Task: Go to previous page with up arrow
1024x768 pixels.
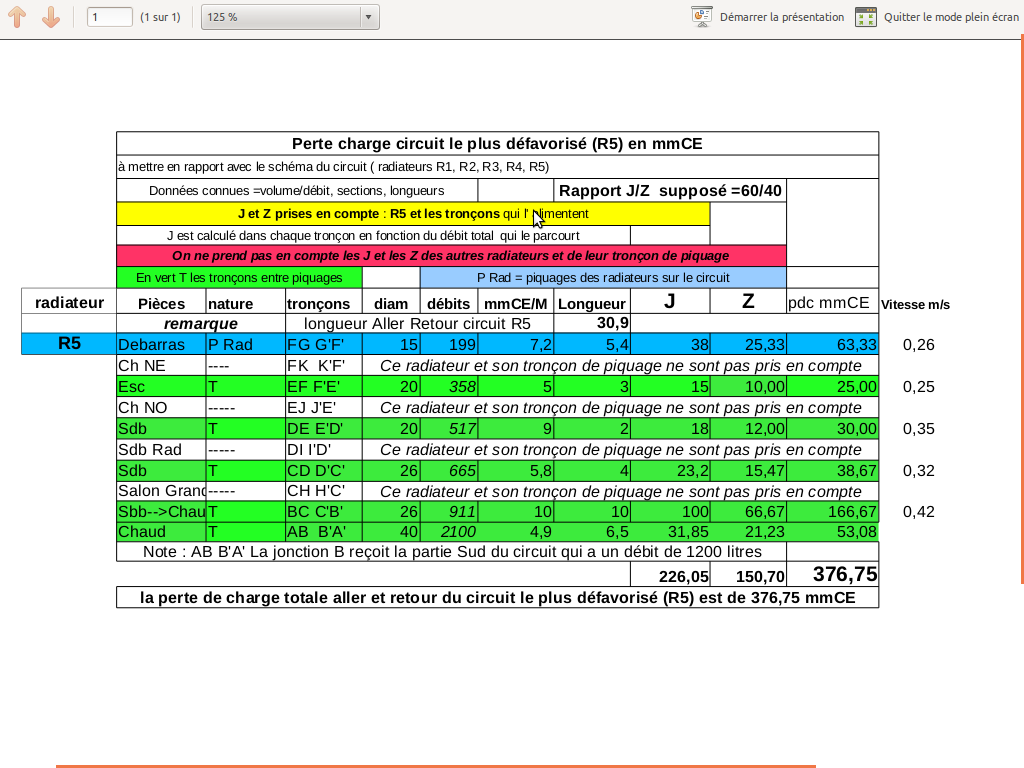Action: pyautogui.click(x=18, y=17)
